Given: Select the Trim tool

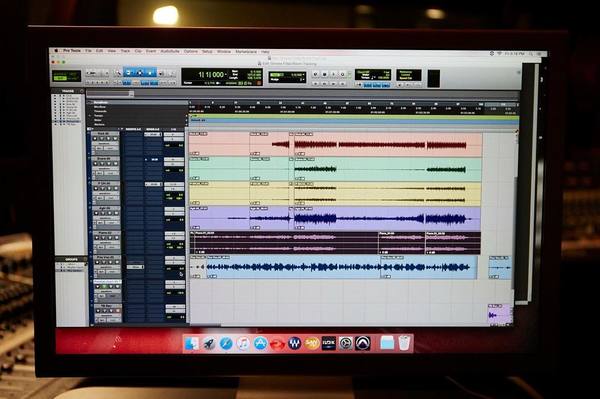Looking at the screenshot, I should [x=128, y=73].
